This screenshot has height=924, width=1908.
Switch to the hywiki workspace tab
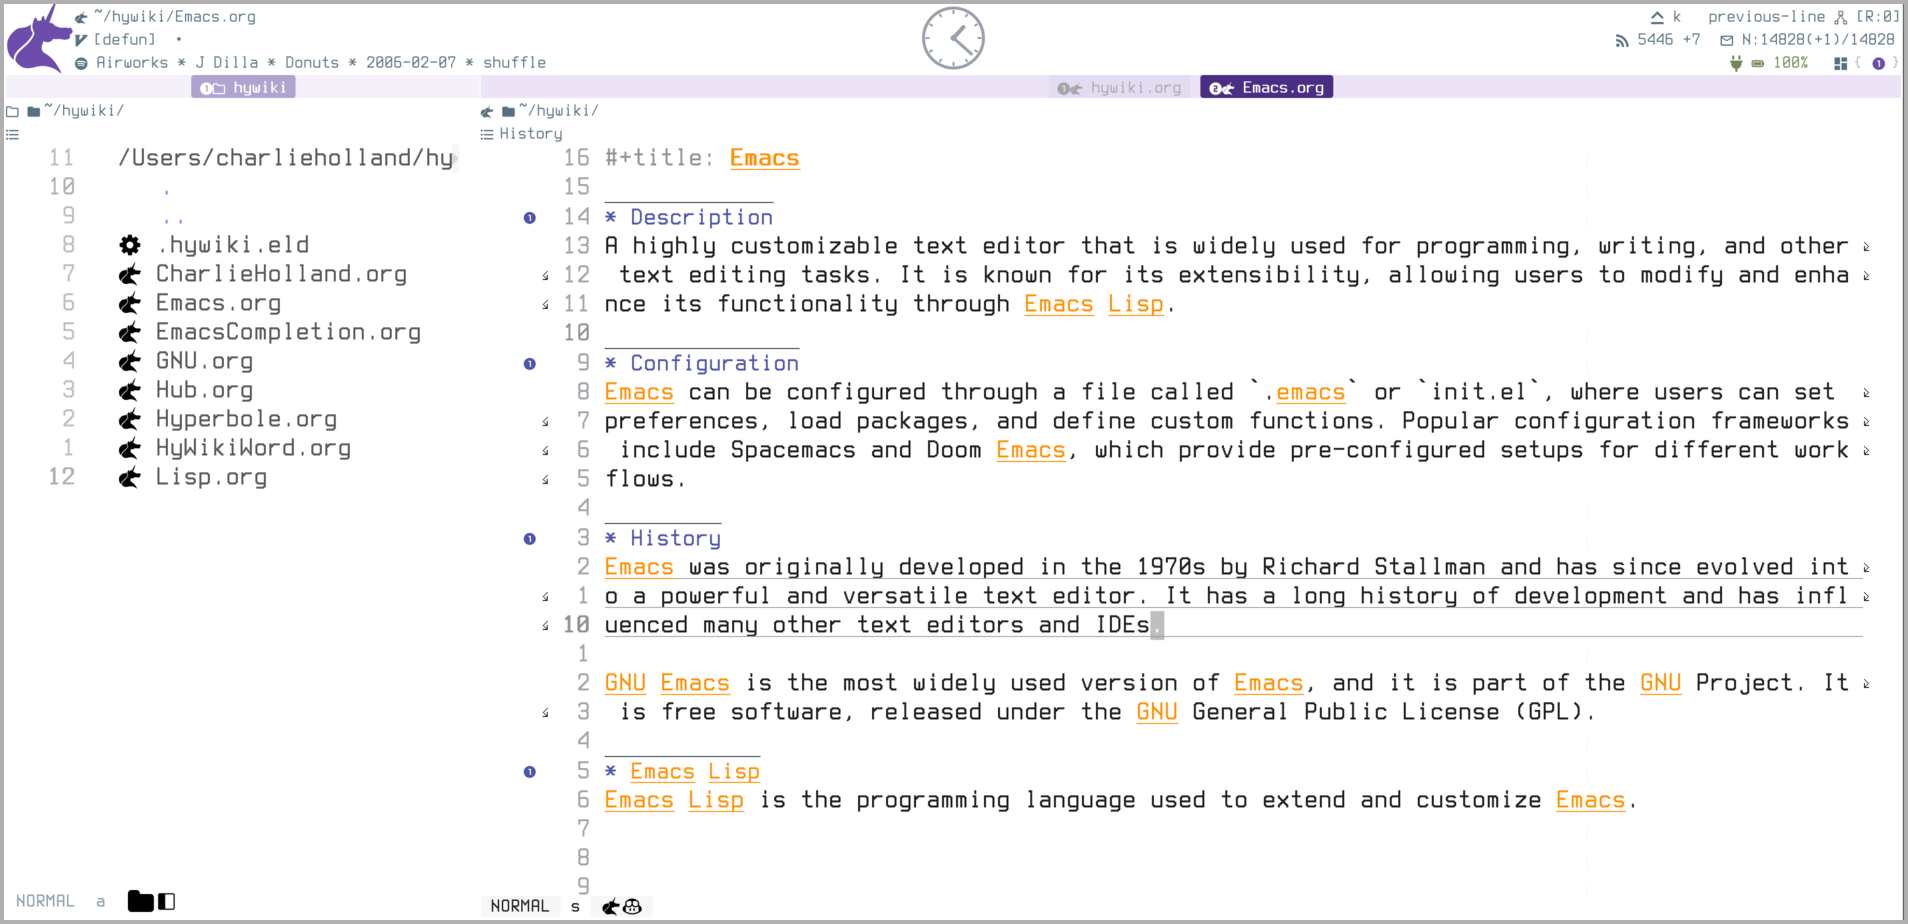click(243, 88)
